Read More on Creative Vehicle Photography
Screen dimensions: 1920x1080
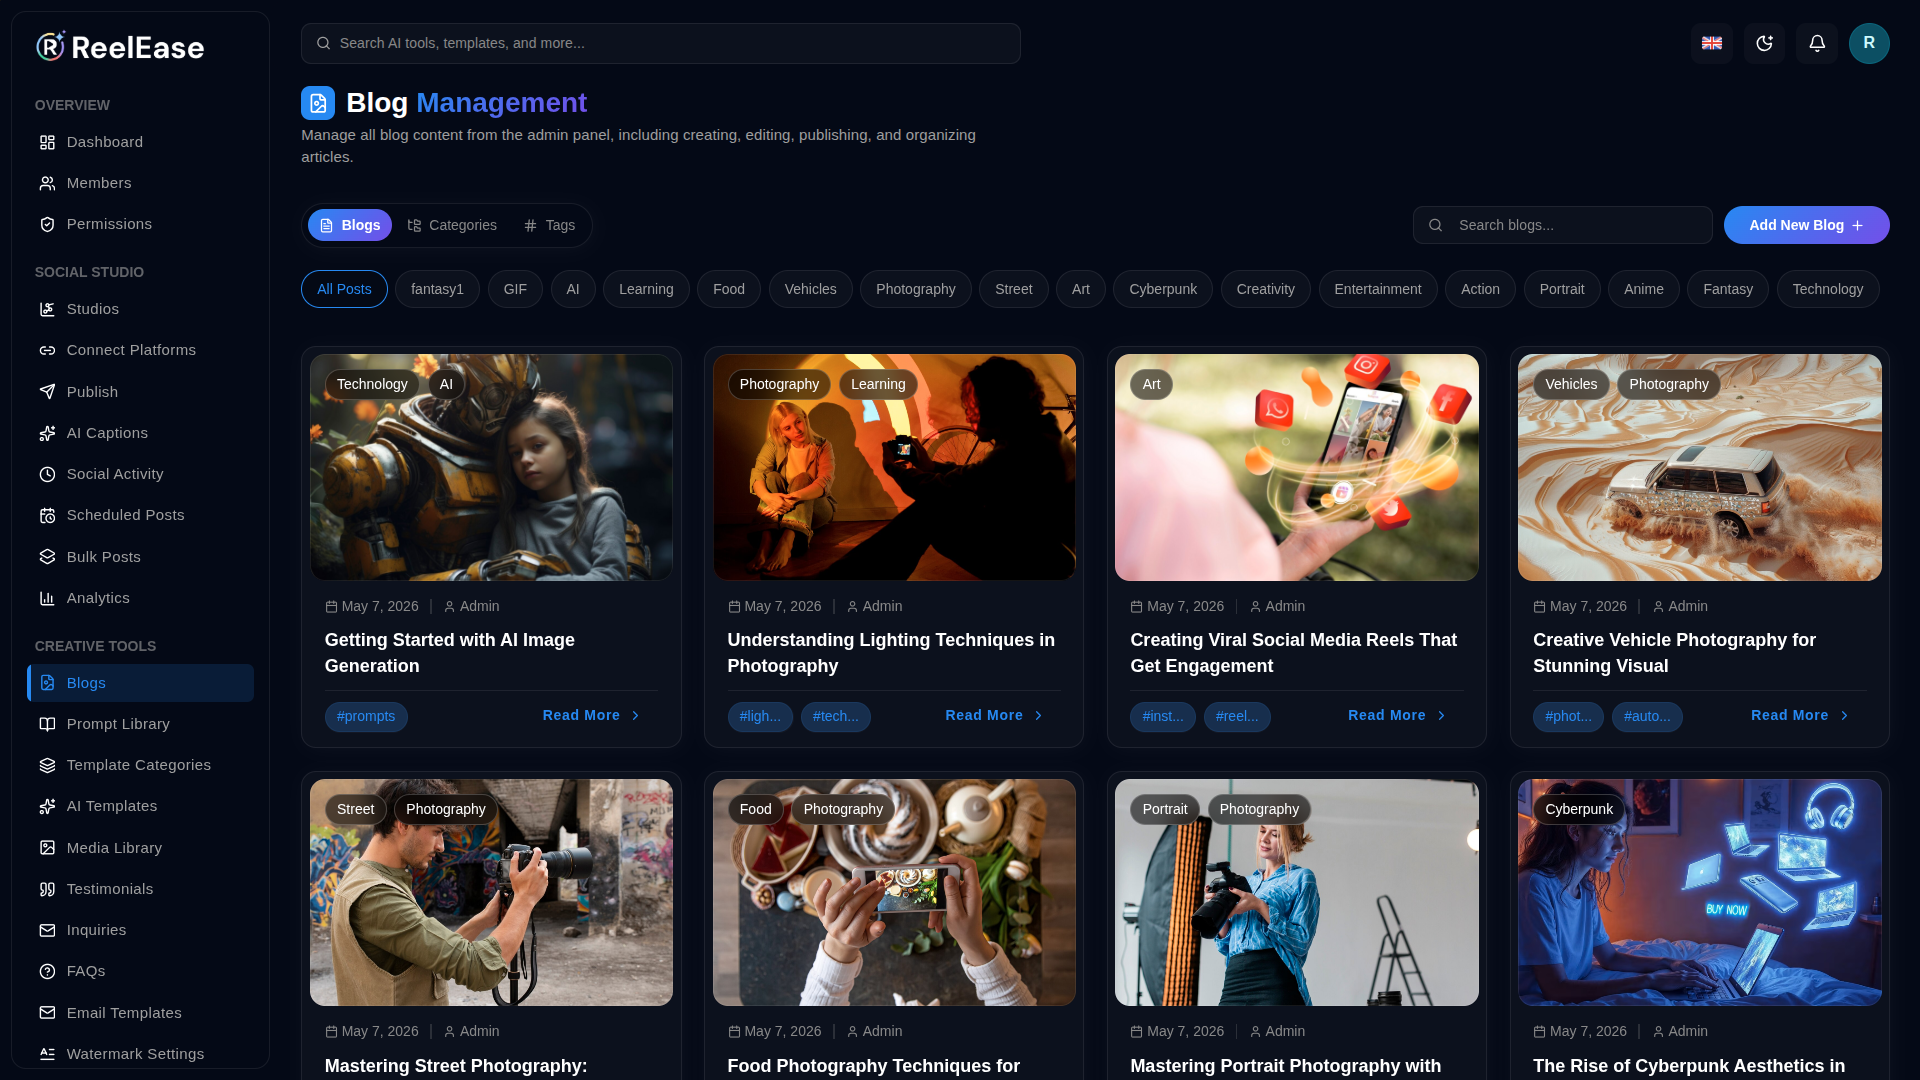coord(1800,715)
